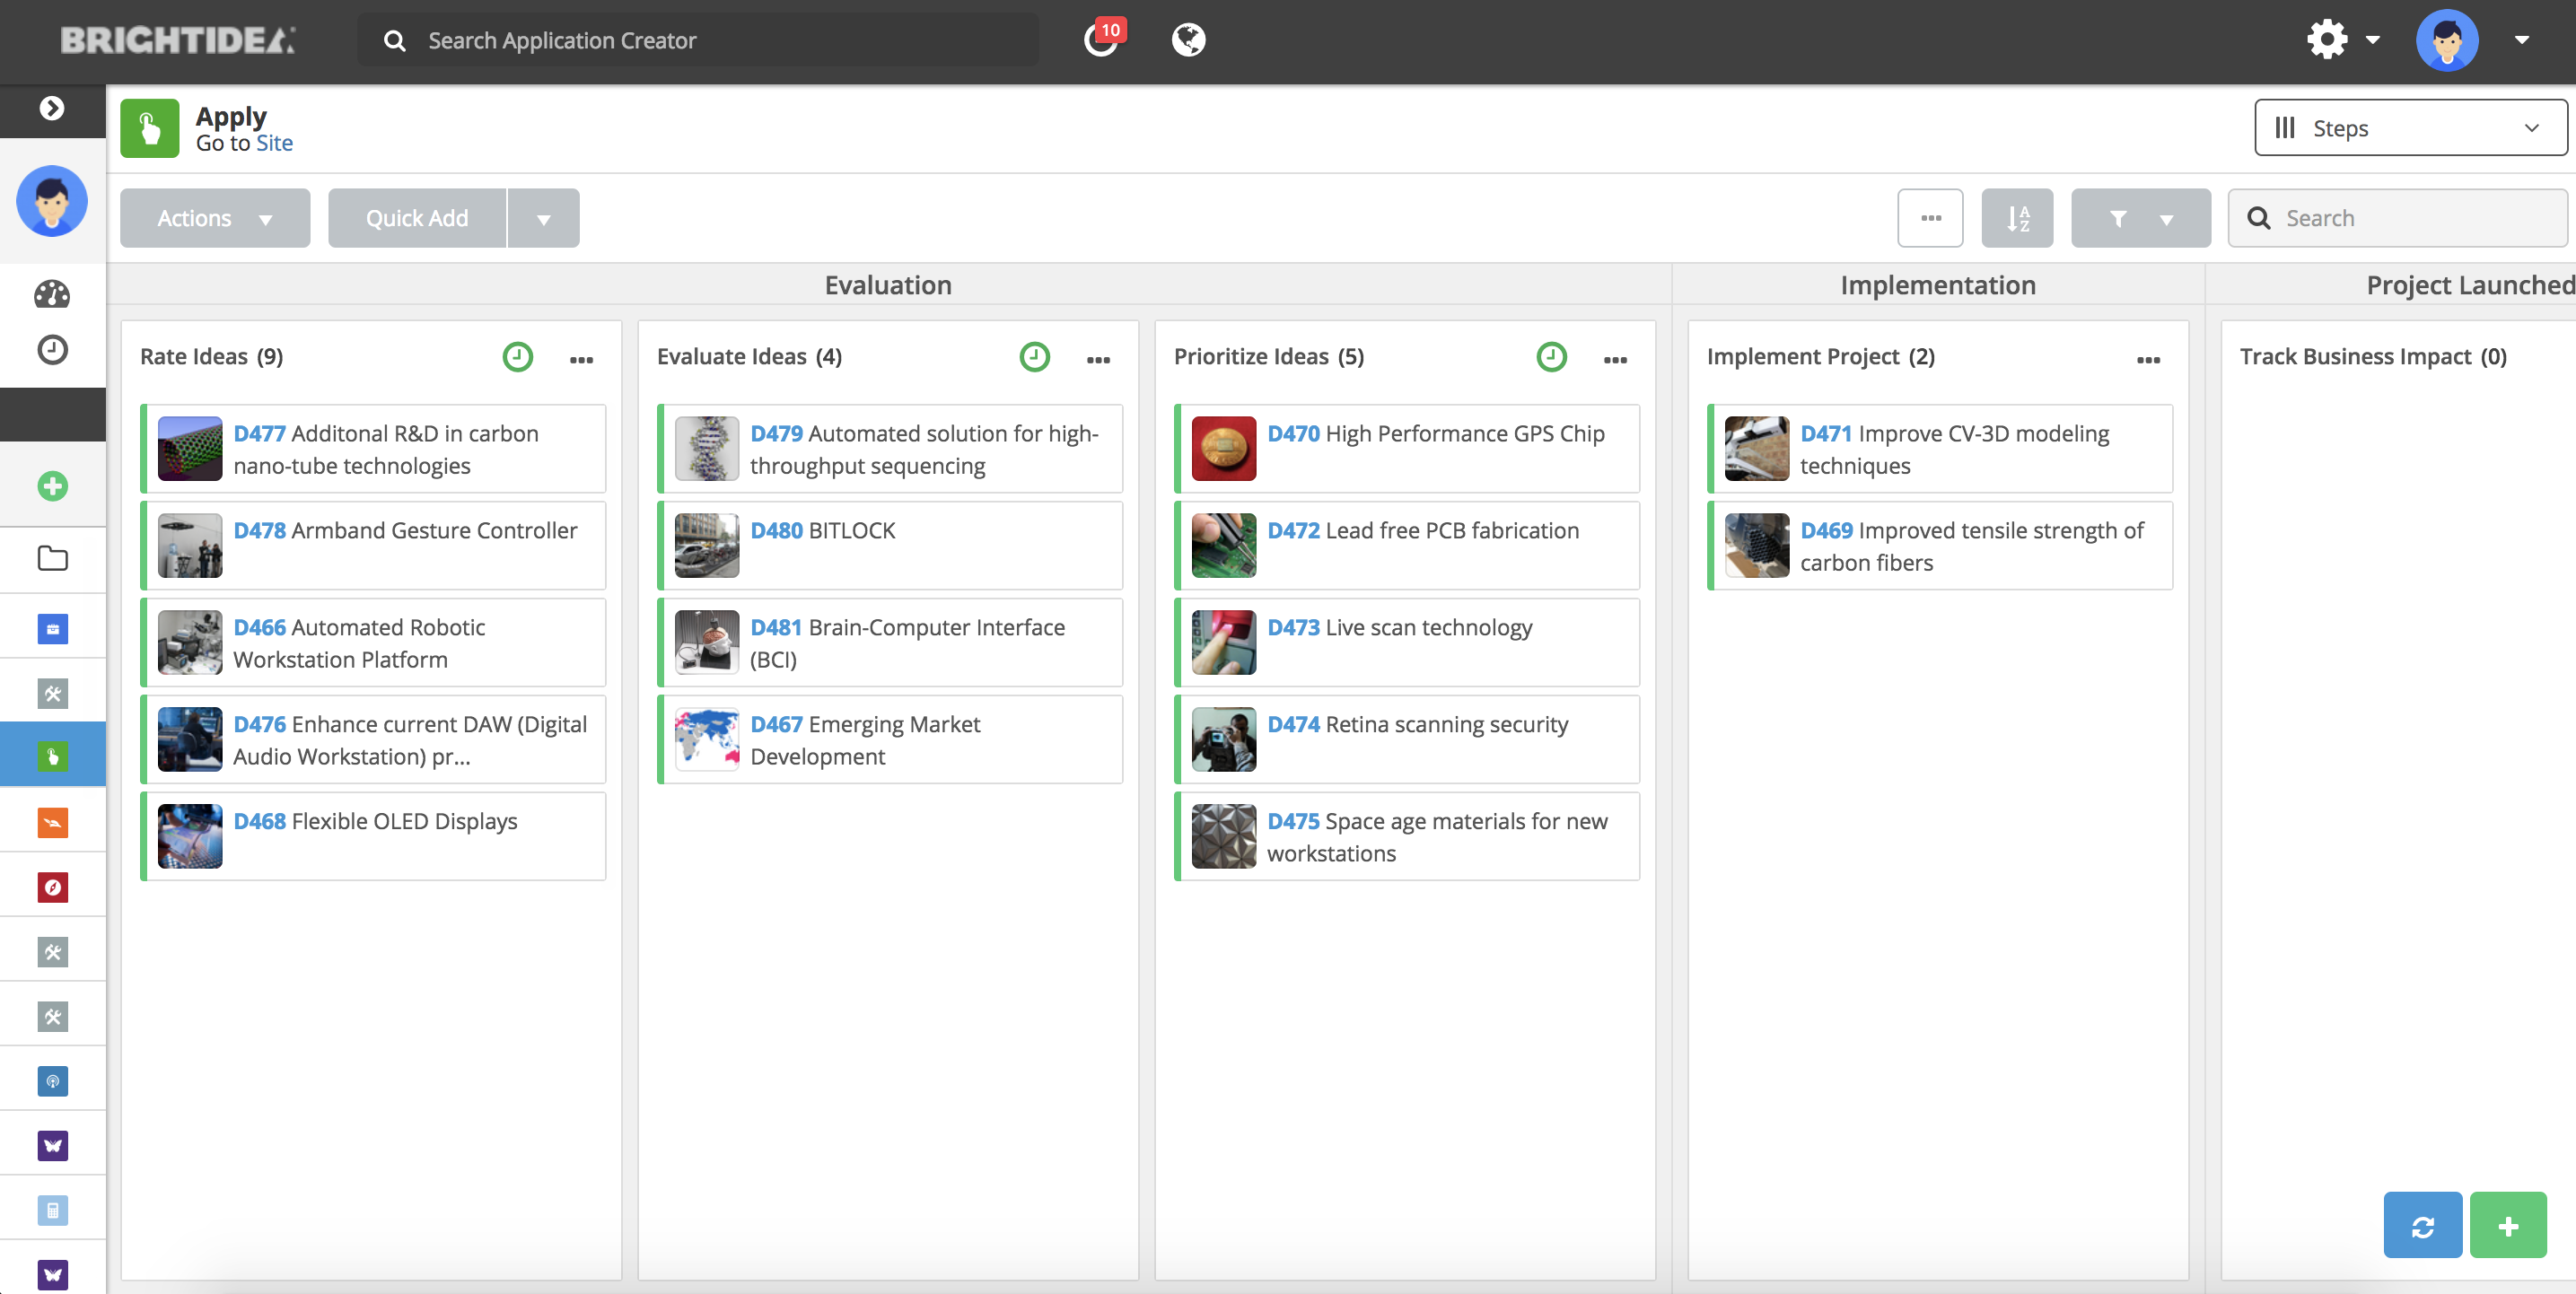
Task: Click the A-Z sort icon button
Action: (x=2017, y=218)
